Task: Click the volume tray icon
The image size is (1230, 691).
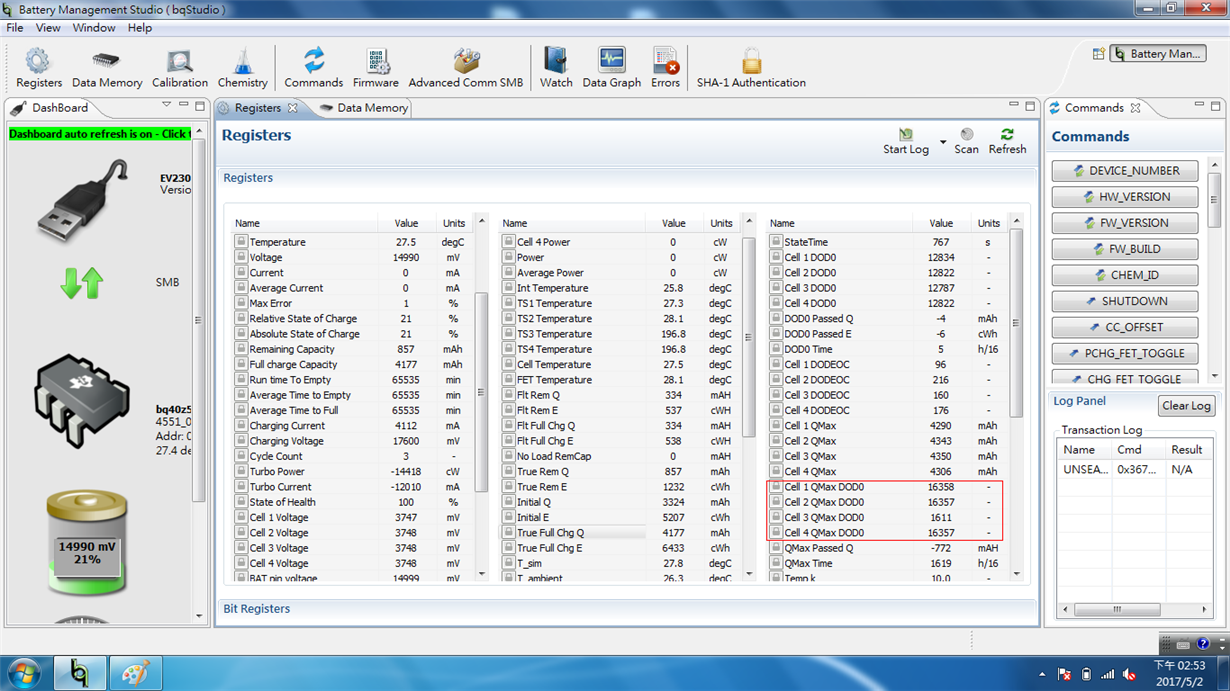Action: tap(1129, 674)
